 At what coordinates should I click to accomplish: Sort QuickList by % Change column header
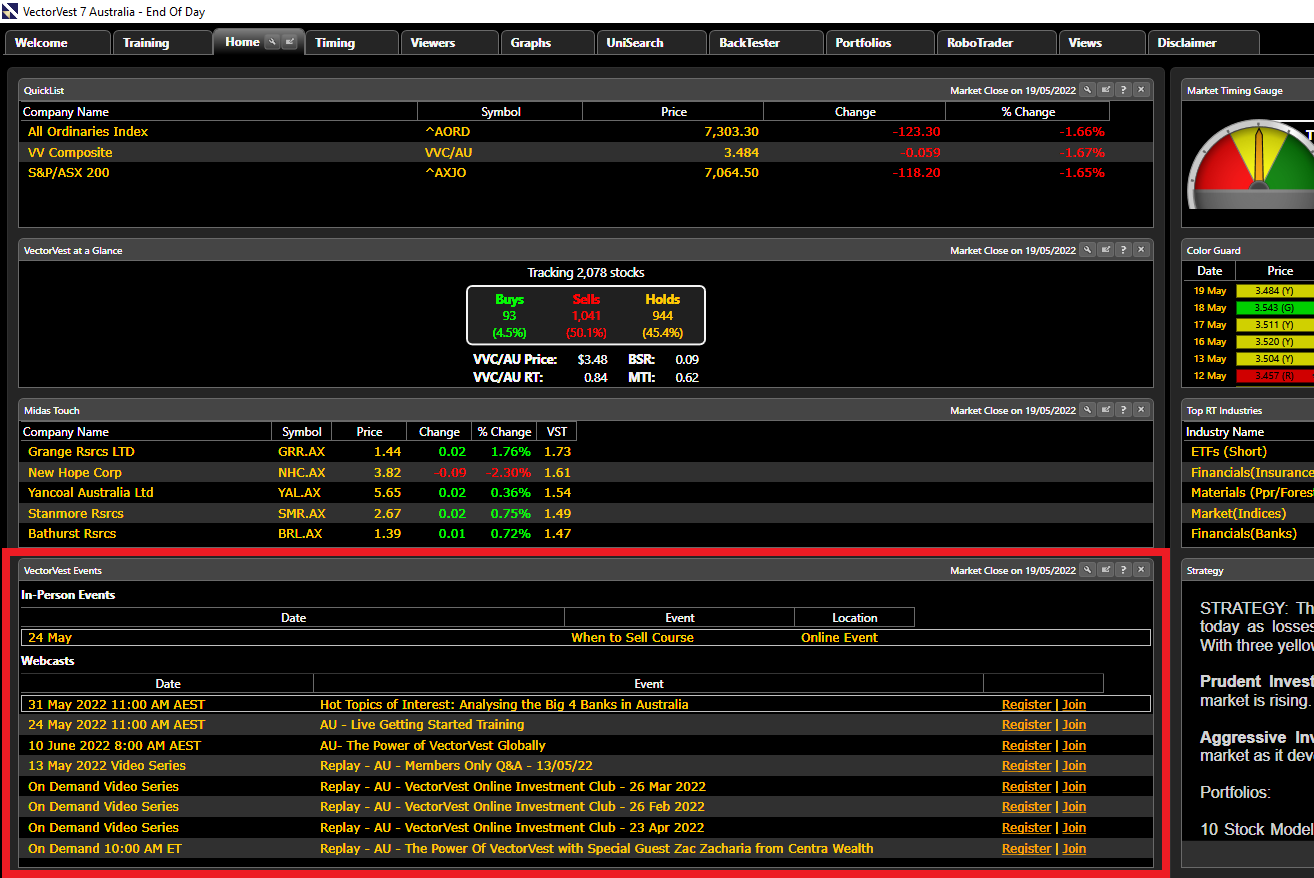pyautogui.click(x=1028, y=112)
